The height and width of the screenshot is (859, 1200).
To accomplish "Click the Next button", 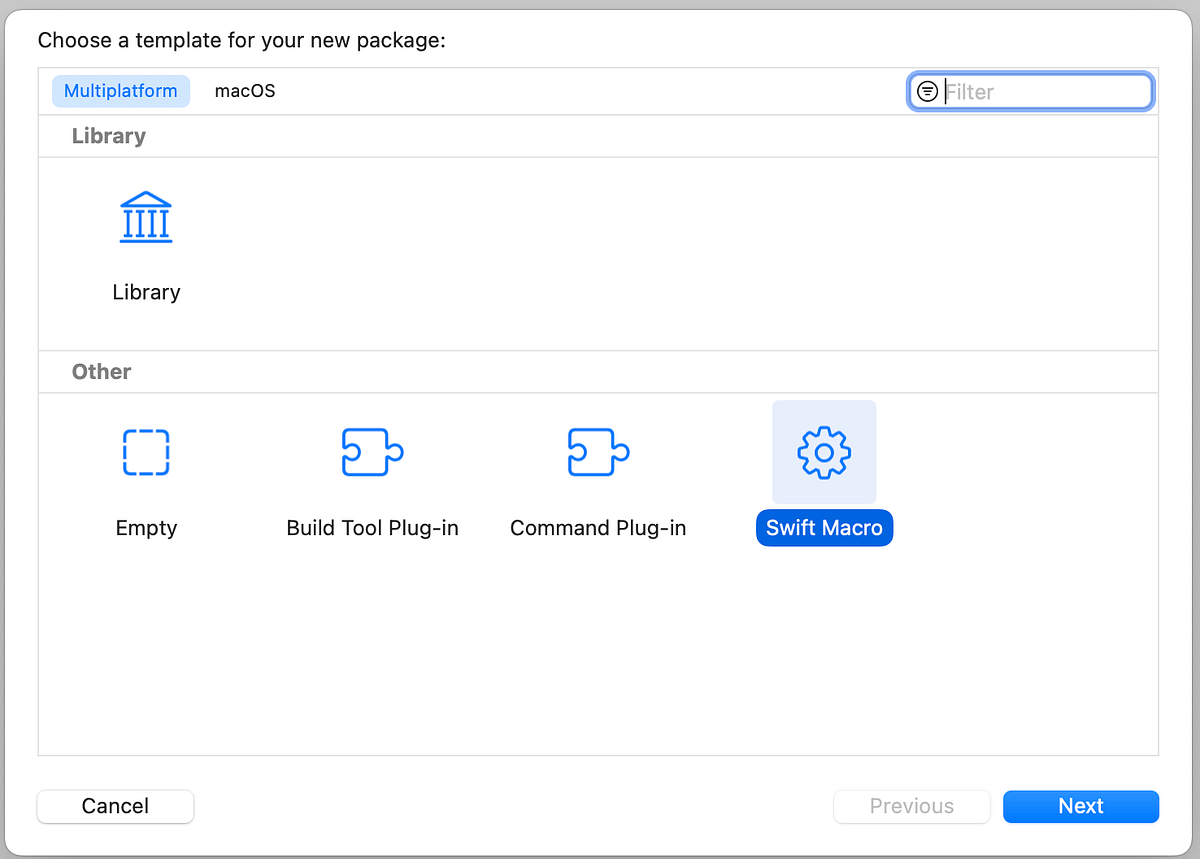I will (1081, 806).
